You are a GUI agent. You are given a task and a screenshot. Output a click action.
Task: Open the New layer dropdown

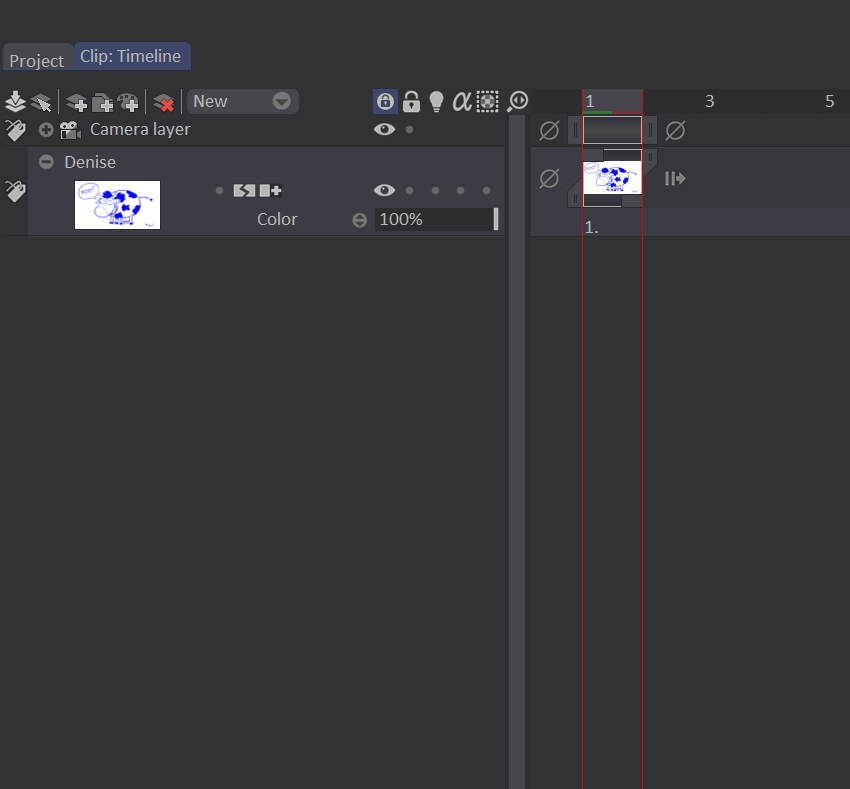[x=240, y=101]
